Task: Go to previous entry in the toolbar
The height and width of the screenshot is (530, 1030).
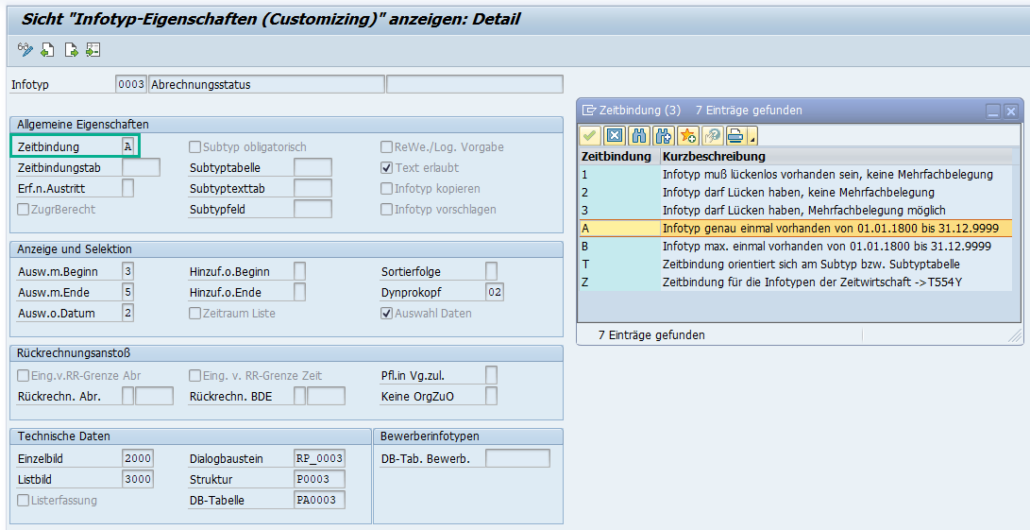Action: [x=48, y=49]
